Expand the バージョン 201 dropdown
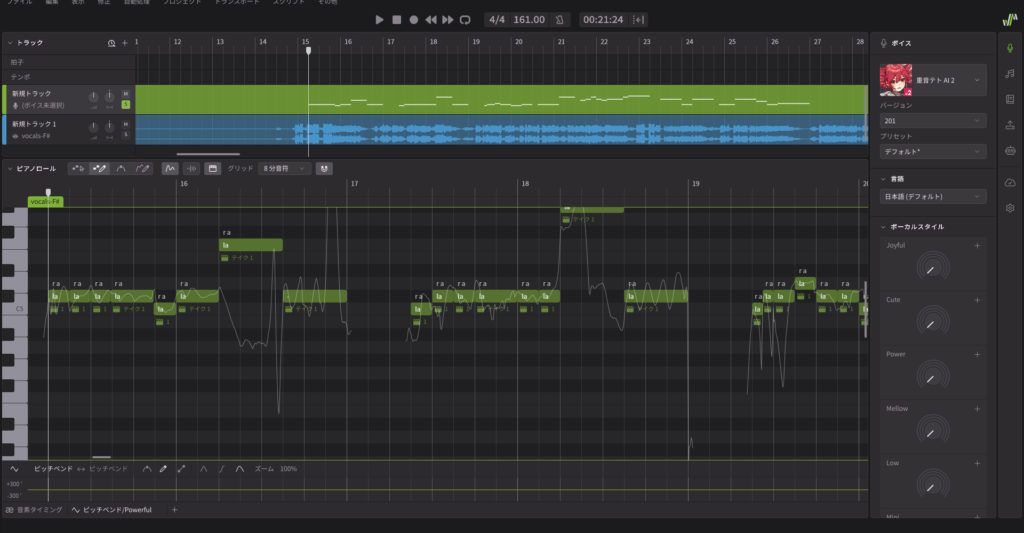This screenshot has height=533, width=1024. click(x=932, y=120)
